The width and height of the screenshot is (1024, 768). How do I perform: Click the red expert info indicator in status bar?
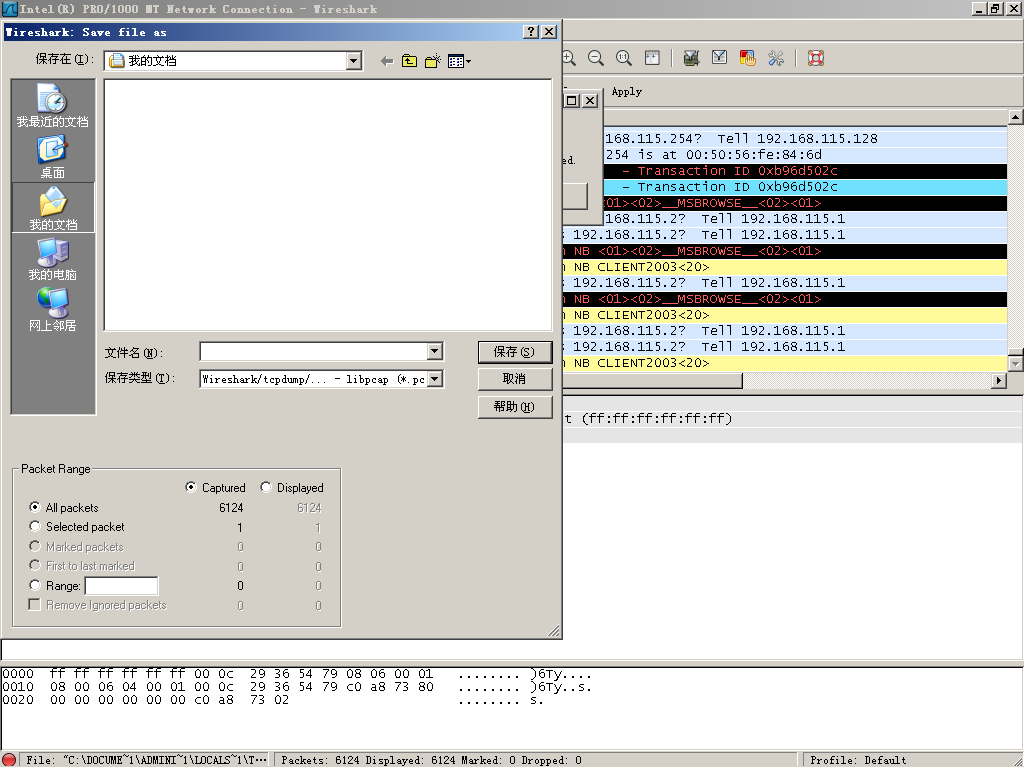pos(9,760)
